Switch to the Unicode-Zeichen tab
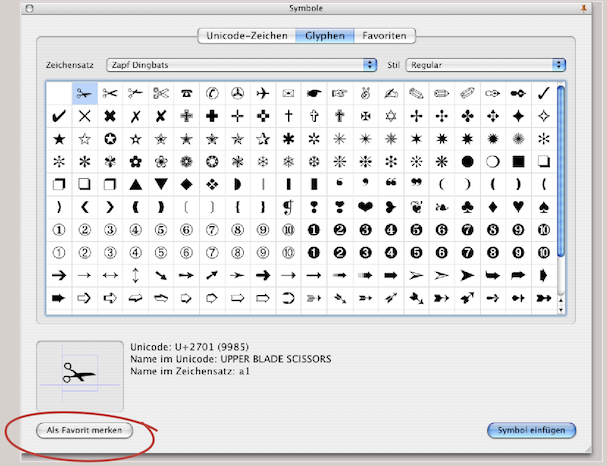Image resolution: width=607 pixels, height=466 pixels. (245, 36)
